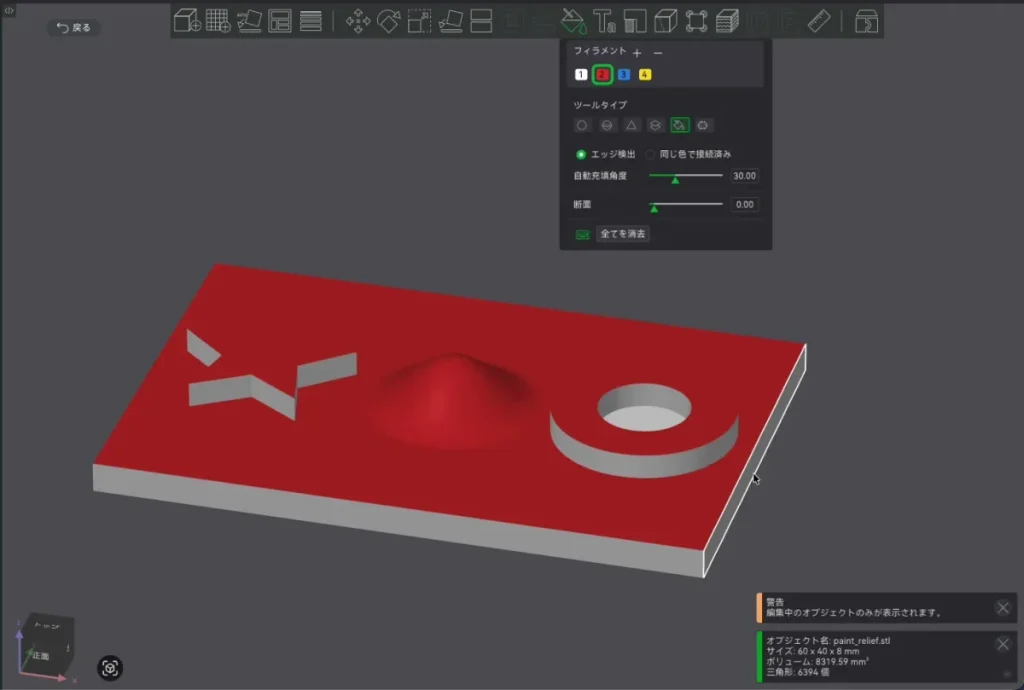Remove a filament with the minus icon
This screenshot has width=1024, height=690.
(658, 52)
